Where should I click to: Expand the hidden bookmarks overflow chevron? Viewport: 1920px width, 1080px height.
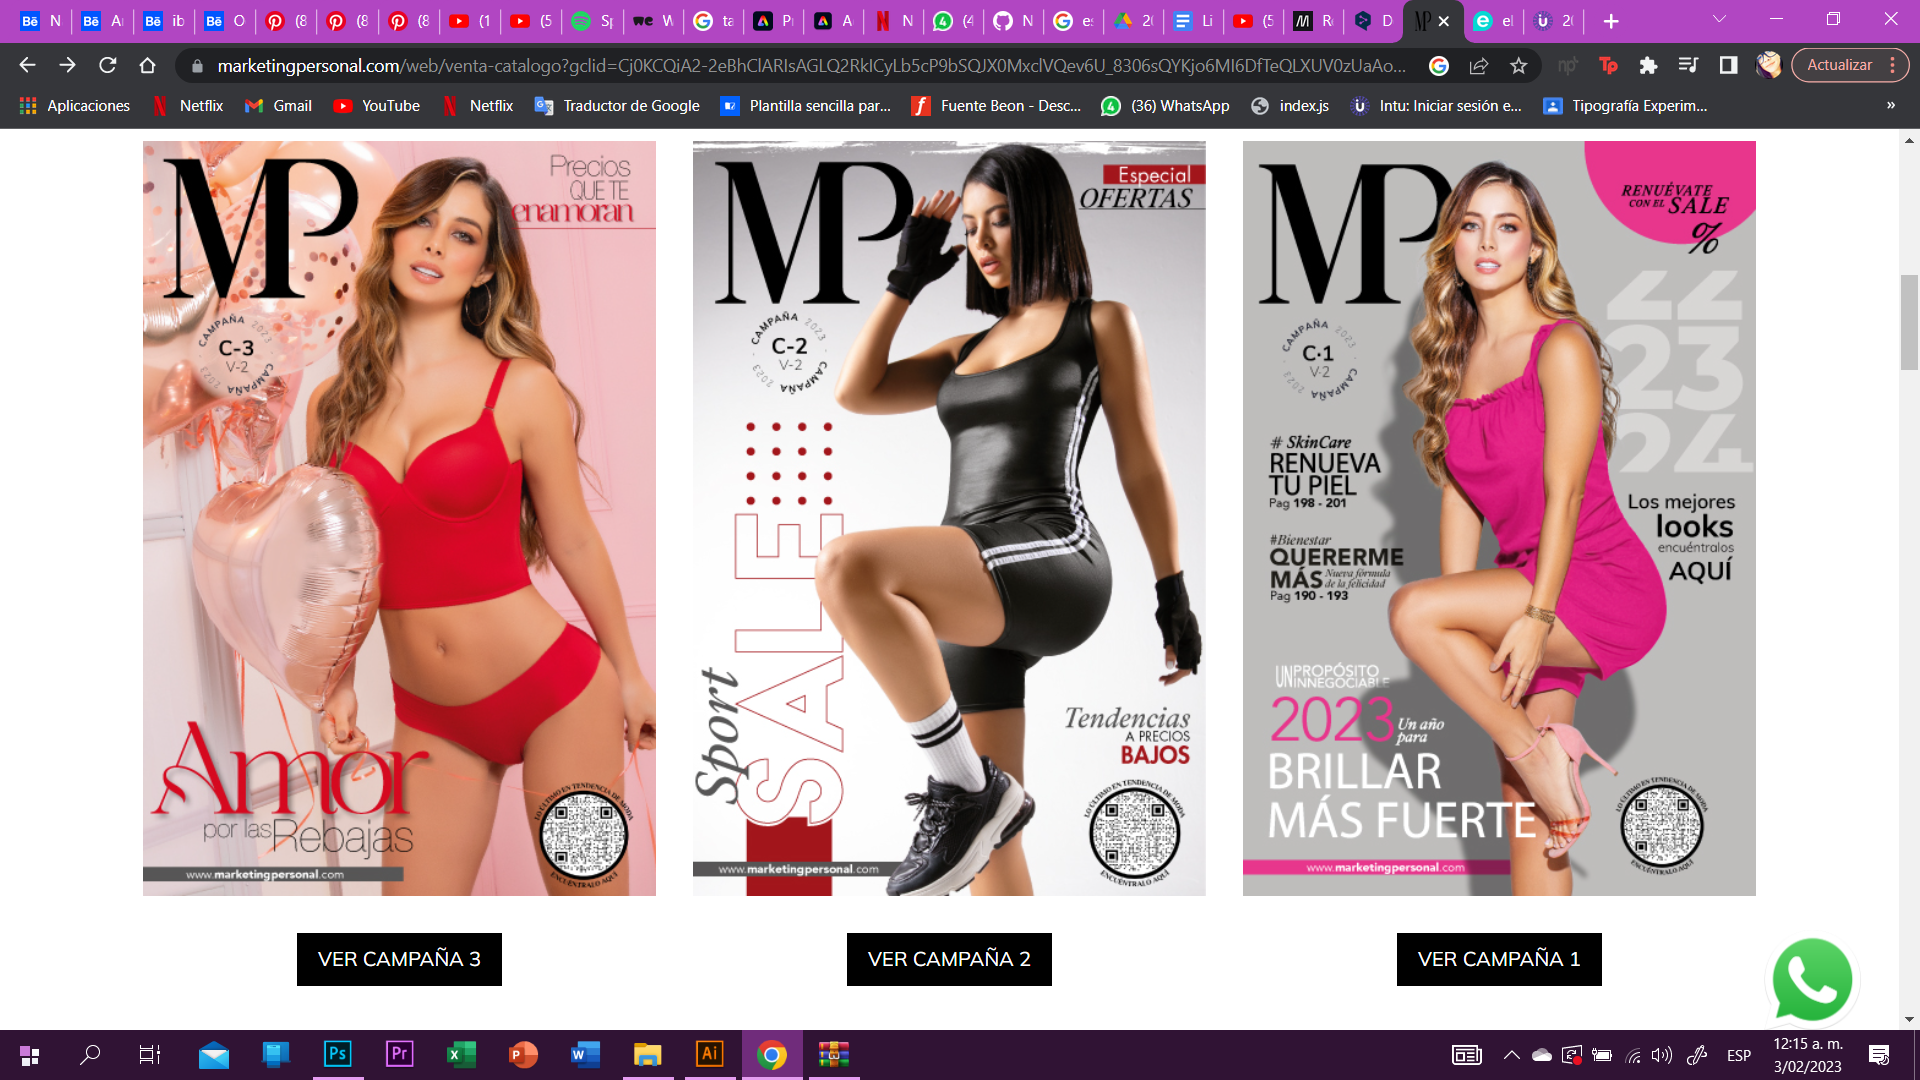(1890, 105)
